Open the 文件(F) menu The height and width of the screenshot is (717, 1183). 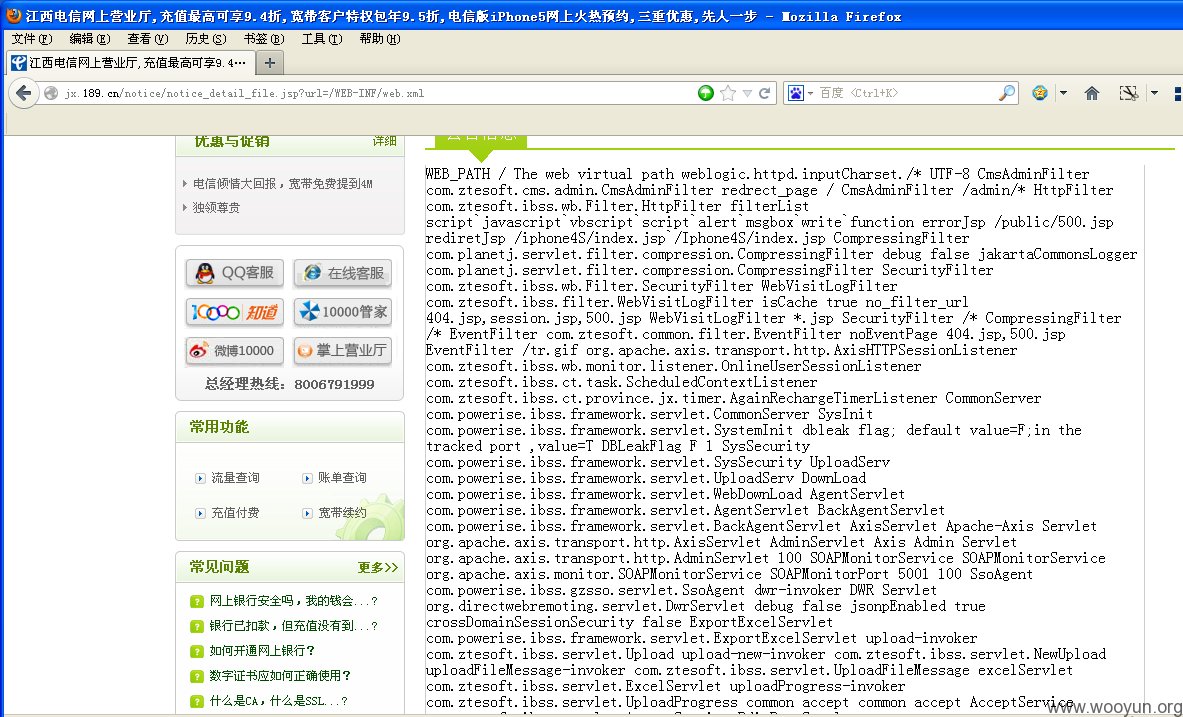coord(32,38)
